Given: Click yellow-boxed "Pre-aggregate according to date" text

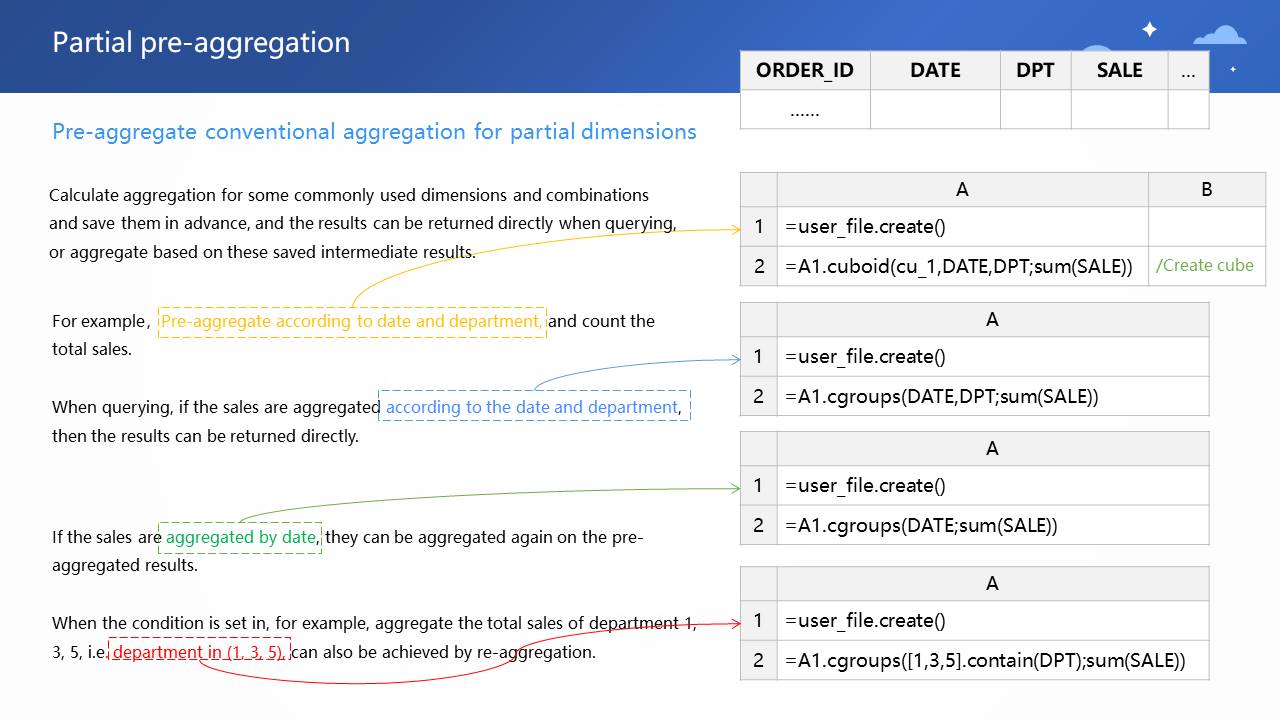Looking at the screenshot, I should pos(352,321).
